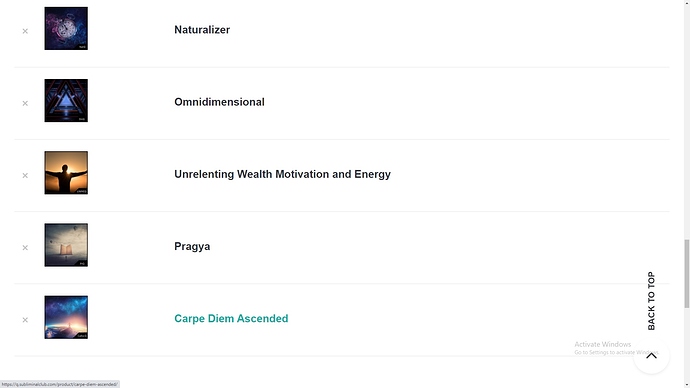This screenshot has width=690, height=388.
Task: Click the vertical scrollbar thumb
Action: pos(686,274)
